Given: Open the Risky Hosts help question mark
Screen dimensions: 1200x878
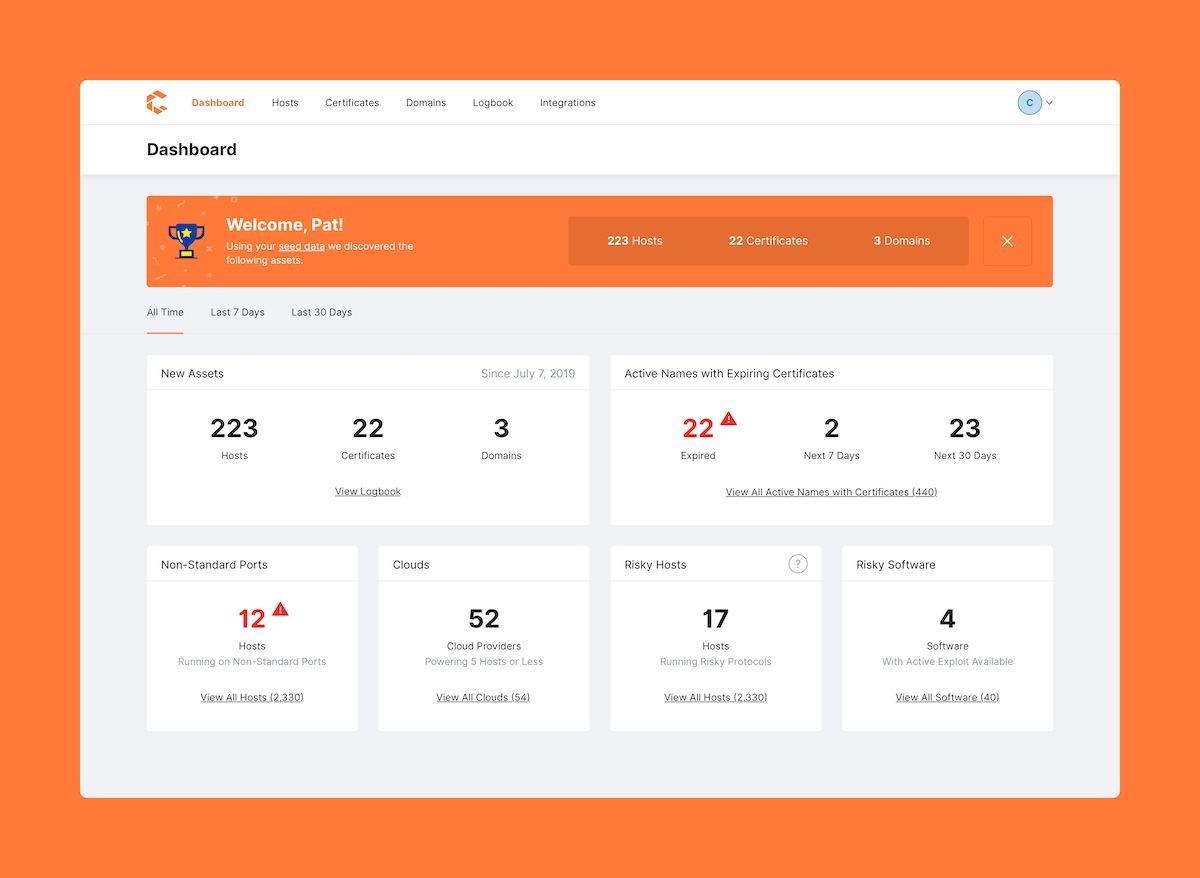Looking at the screenshot, I should click(797, 564).
